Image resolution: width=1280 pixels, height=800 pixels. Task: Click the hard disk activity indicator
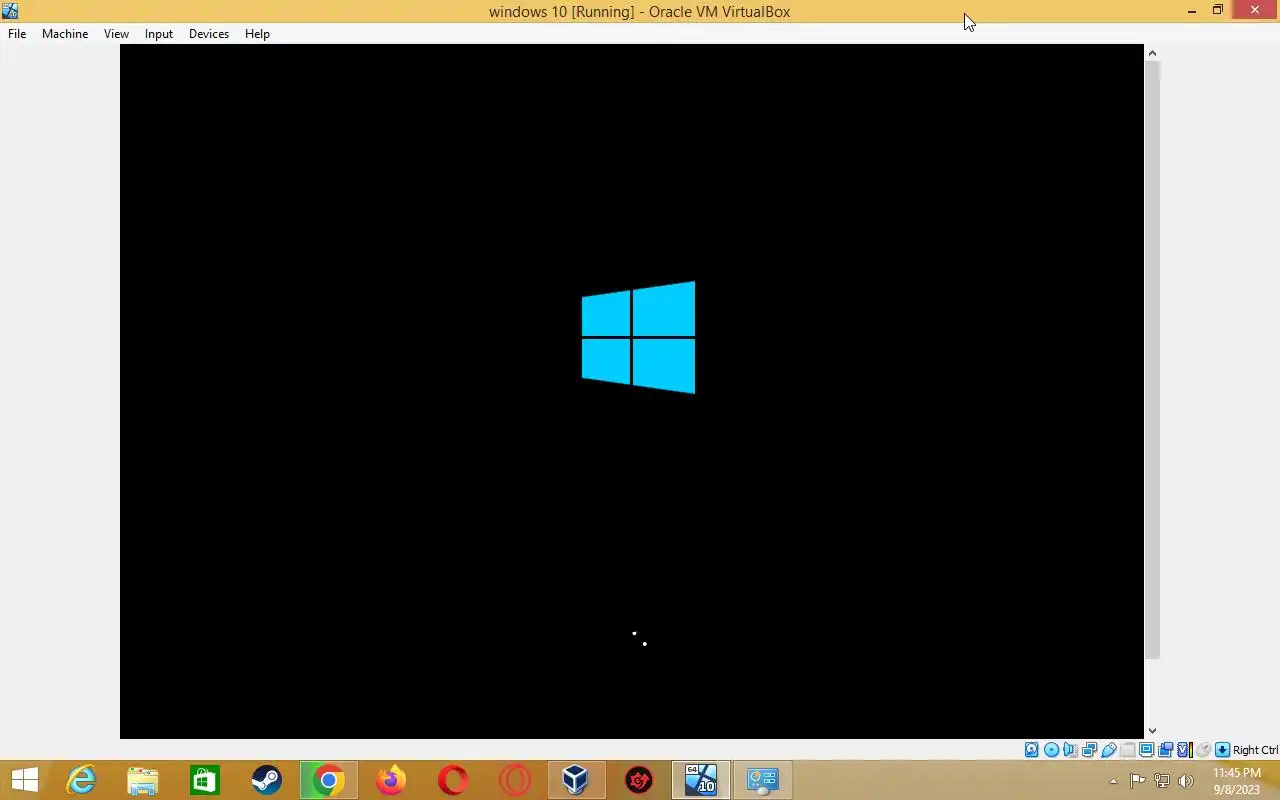(x=1032, y=750)
